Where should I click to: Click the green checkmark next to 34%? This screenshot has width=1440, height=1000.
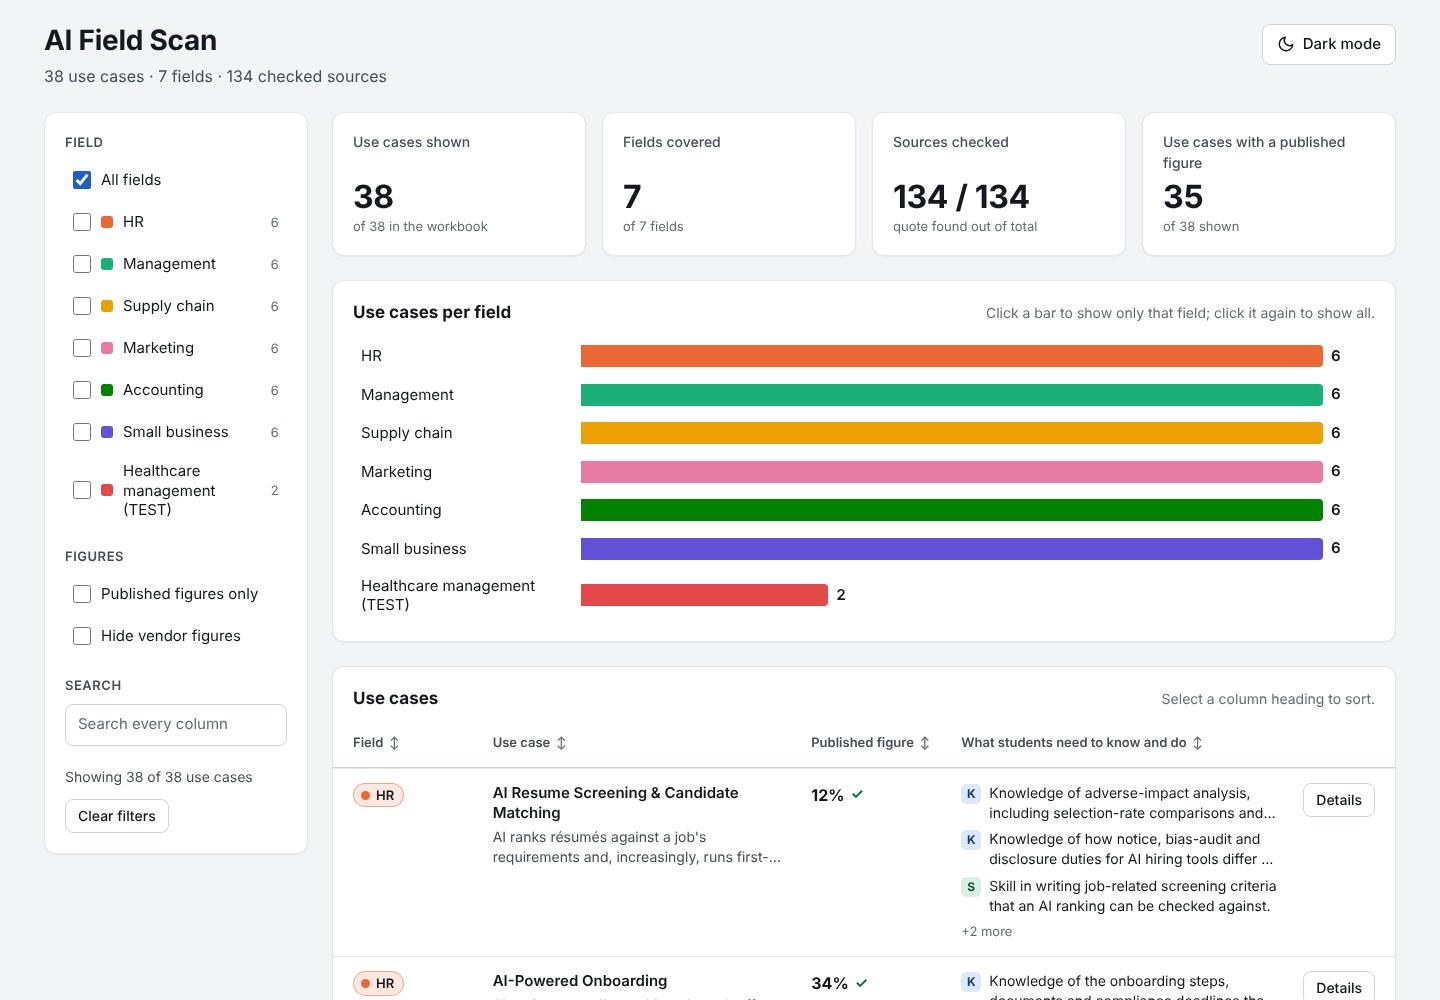(862, 983)
